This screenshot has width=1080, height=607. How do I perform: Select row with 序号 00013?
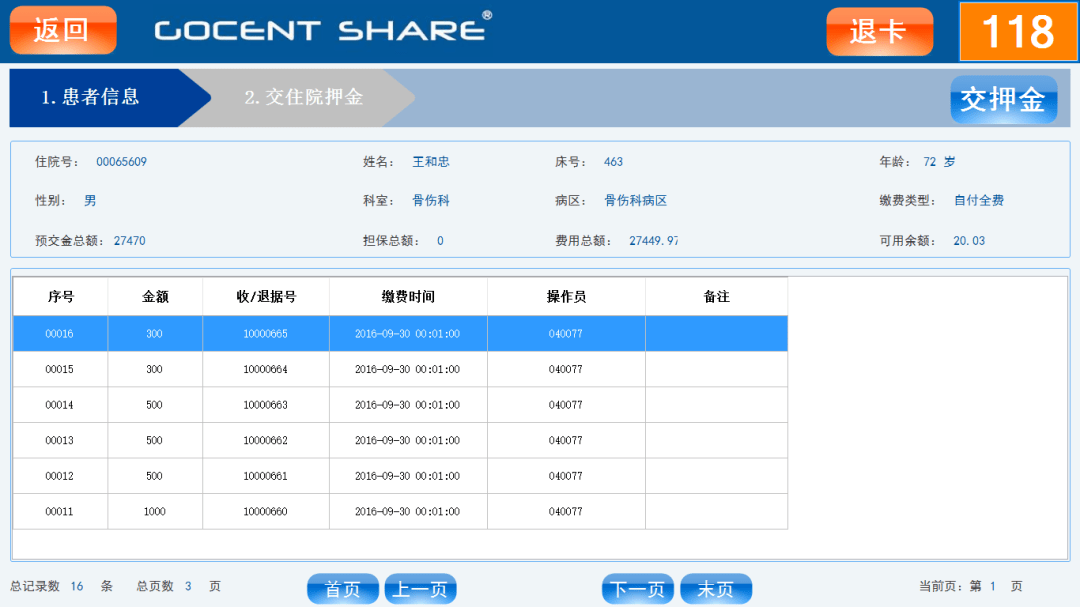pos(400,440)
